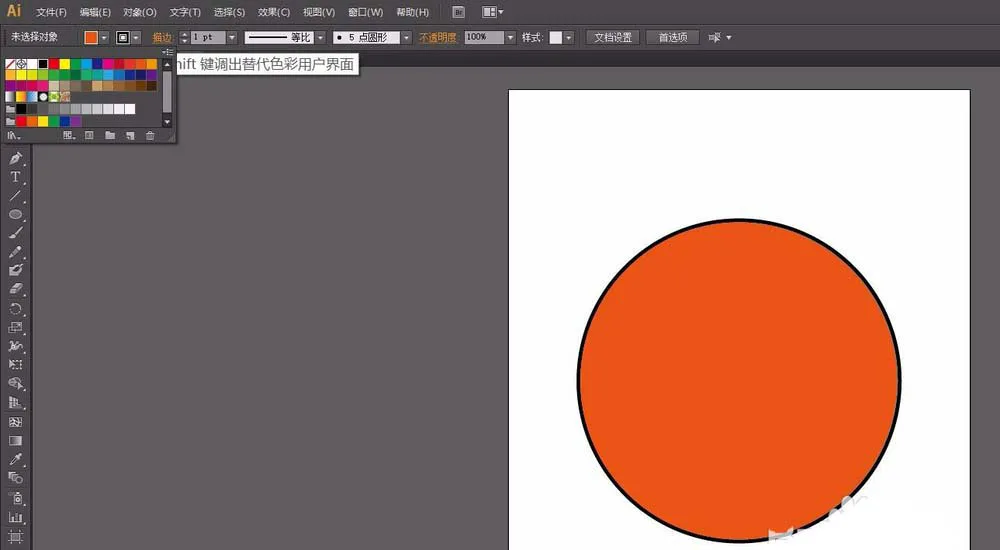Select the Rotate tool
This screenshot has width=1000, height=550.
[x=15, y=309]
